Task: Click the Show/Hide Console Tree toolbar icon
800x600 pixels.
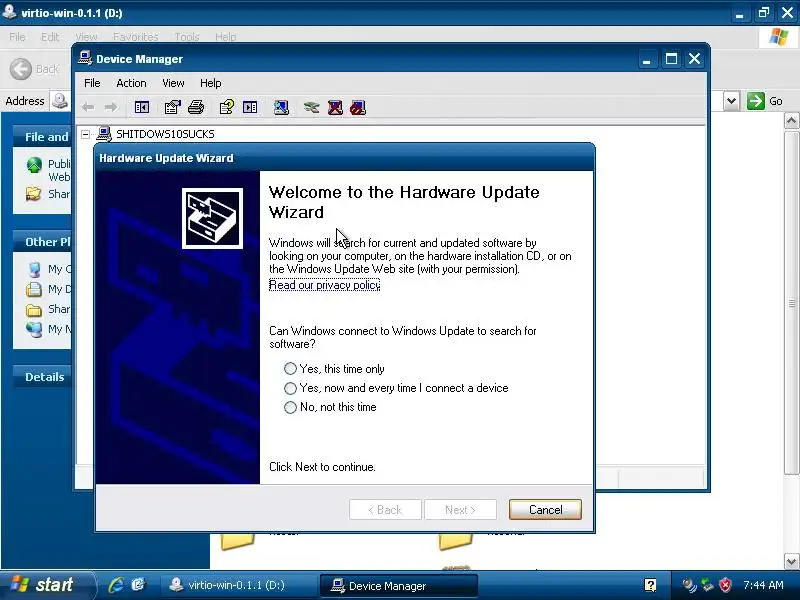Action: point(141,107)
